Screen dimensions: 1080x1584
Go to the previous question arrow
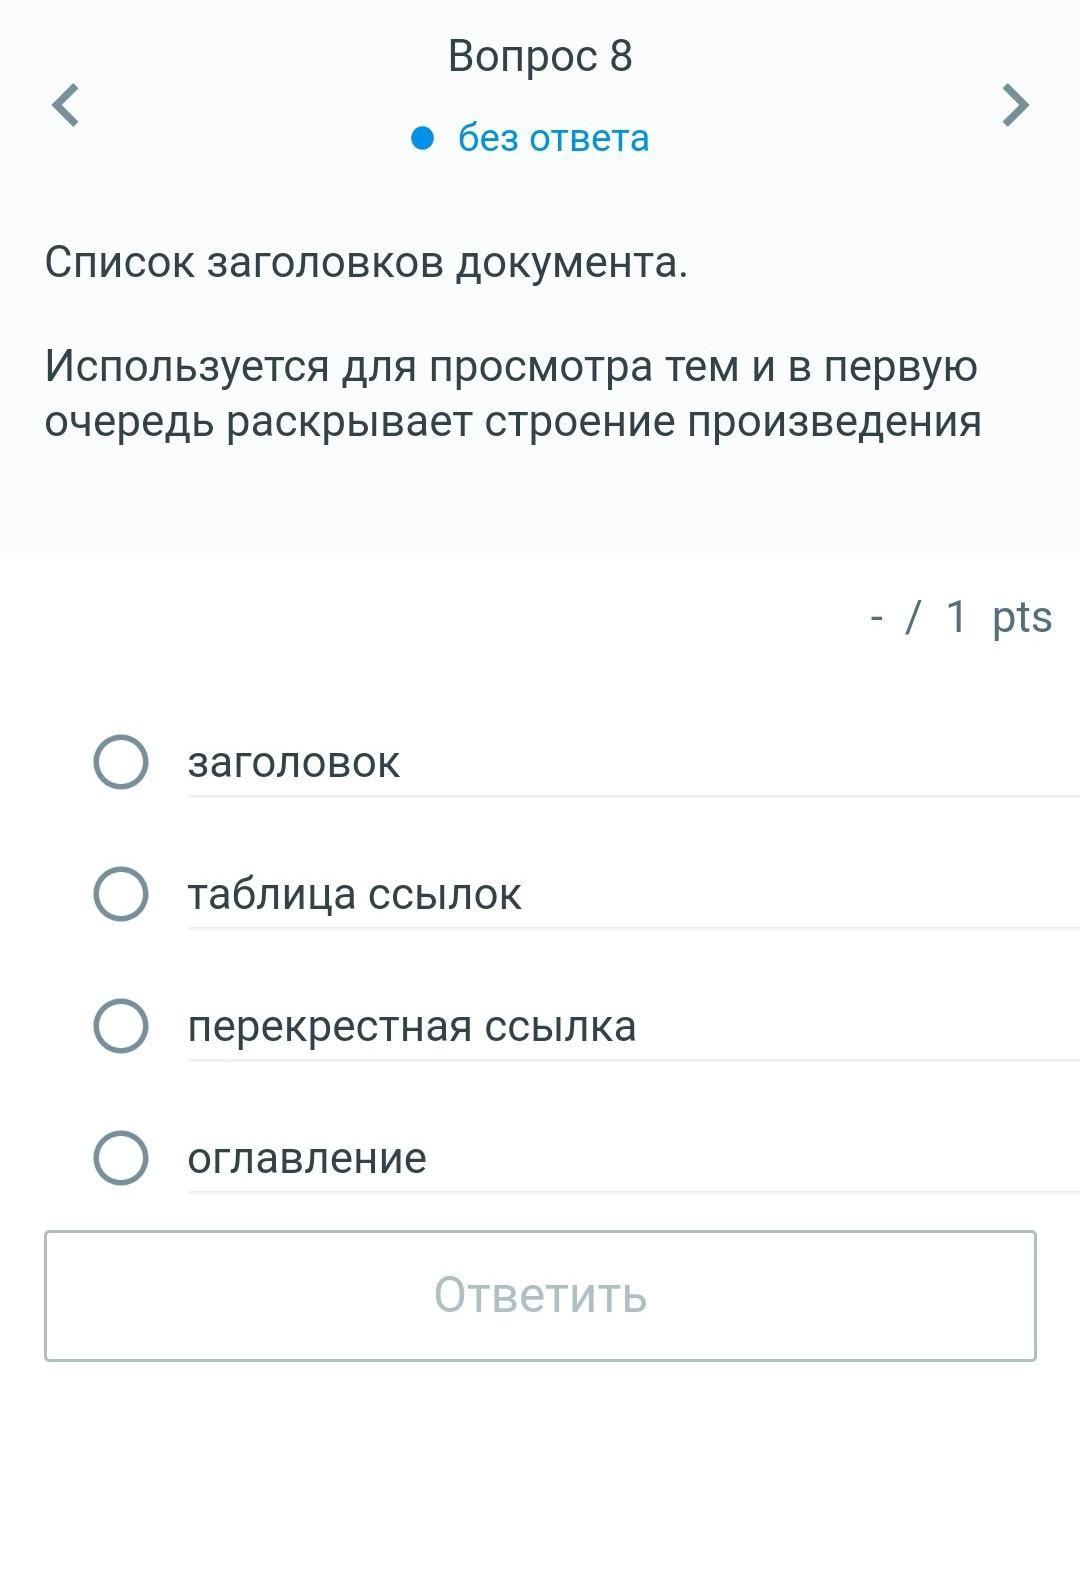[x=66, y=105]
